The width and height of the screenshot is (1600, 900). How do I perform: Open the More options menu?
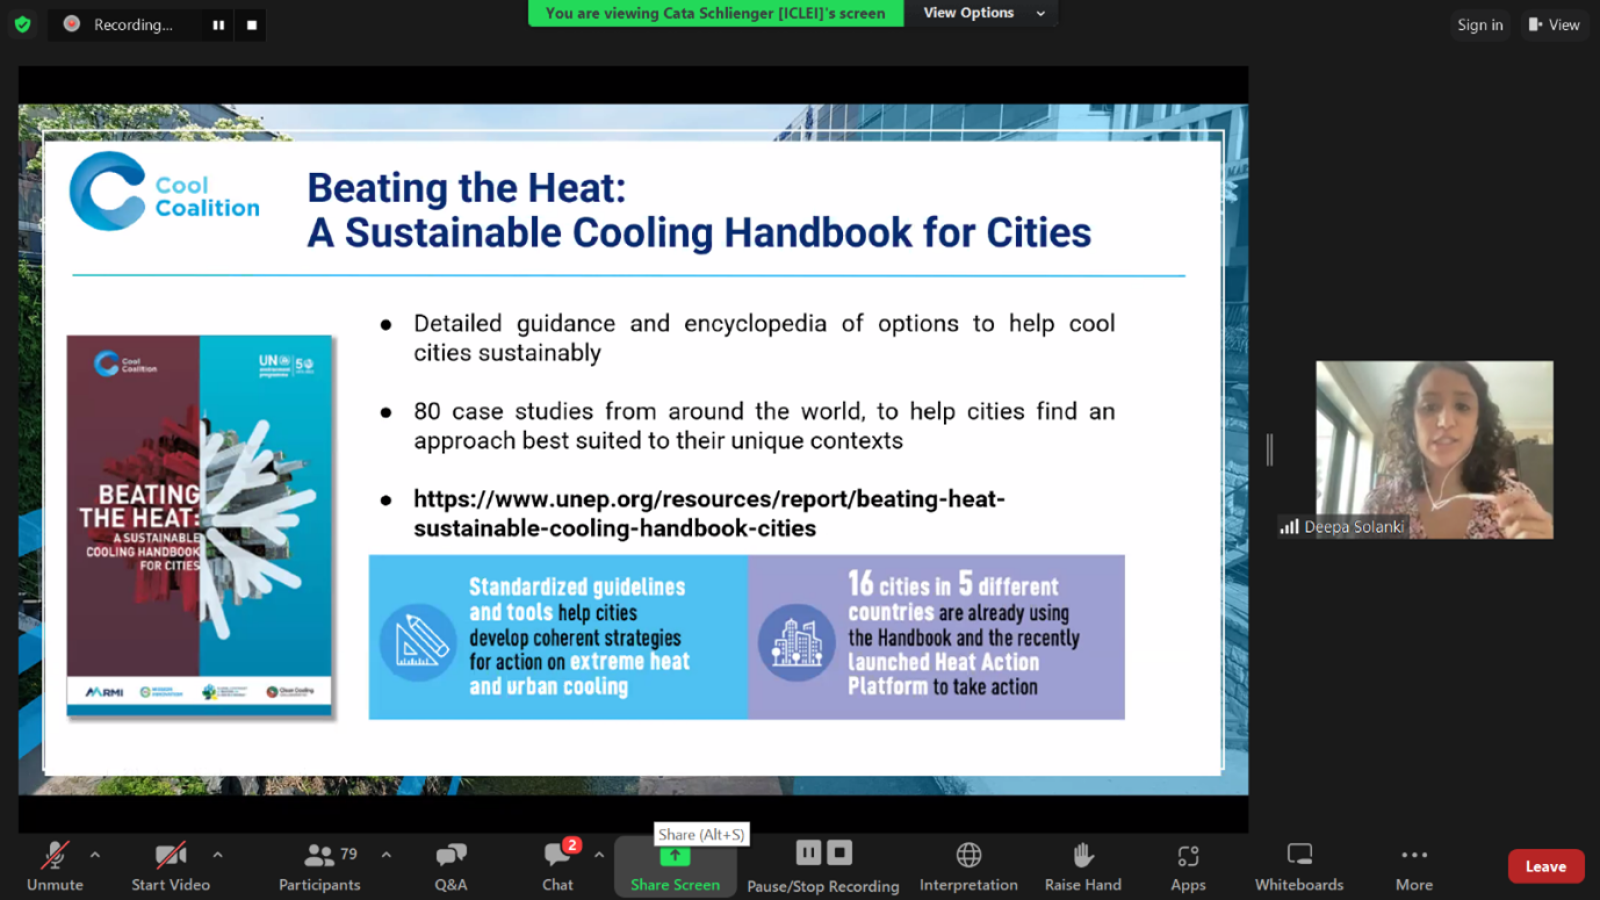(1414, 866)
